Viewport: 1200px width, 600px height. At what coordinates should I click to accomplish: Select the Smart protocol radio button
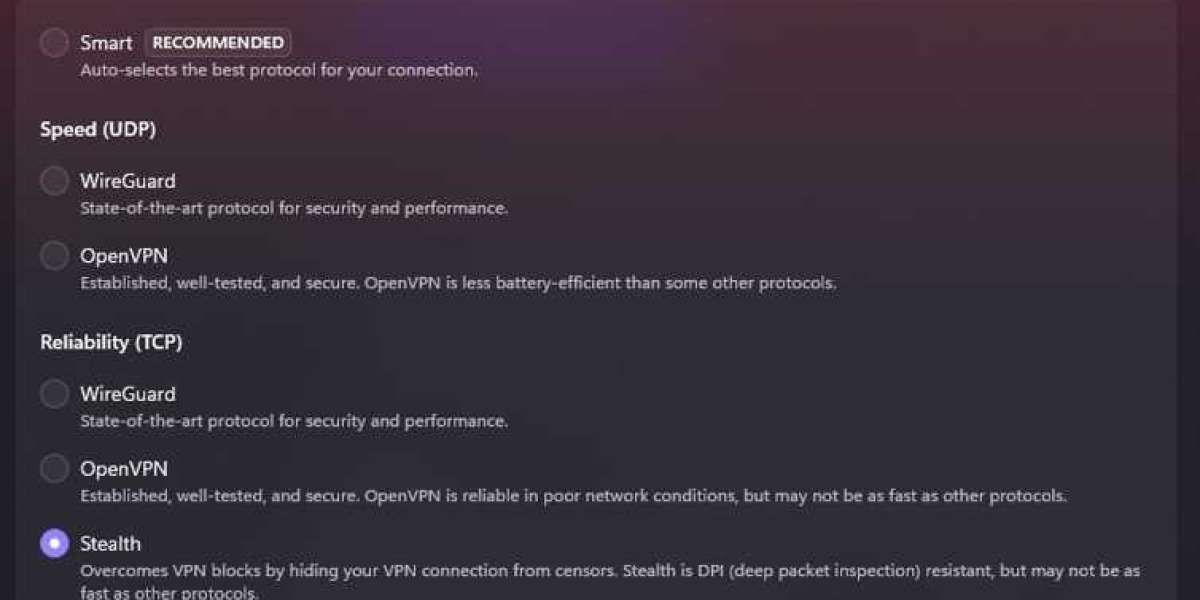click(54, 43)
